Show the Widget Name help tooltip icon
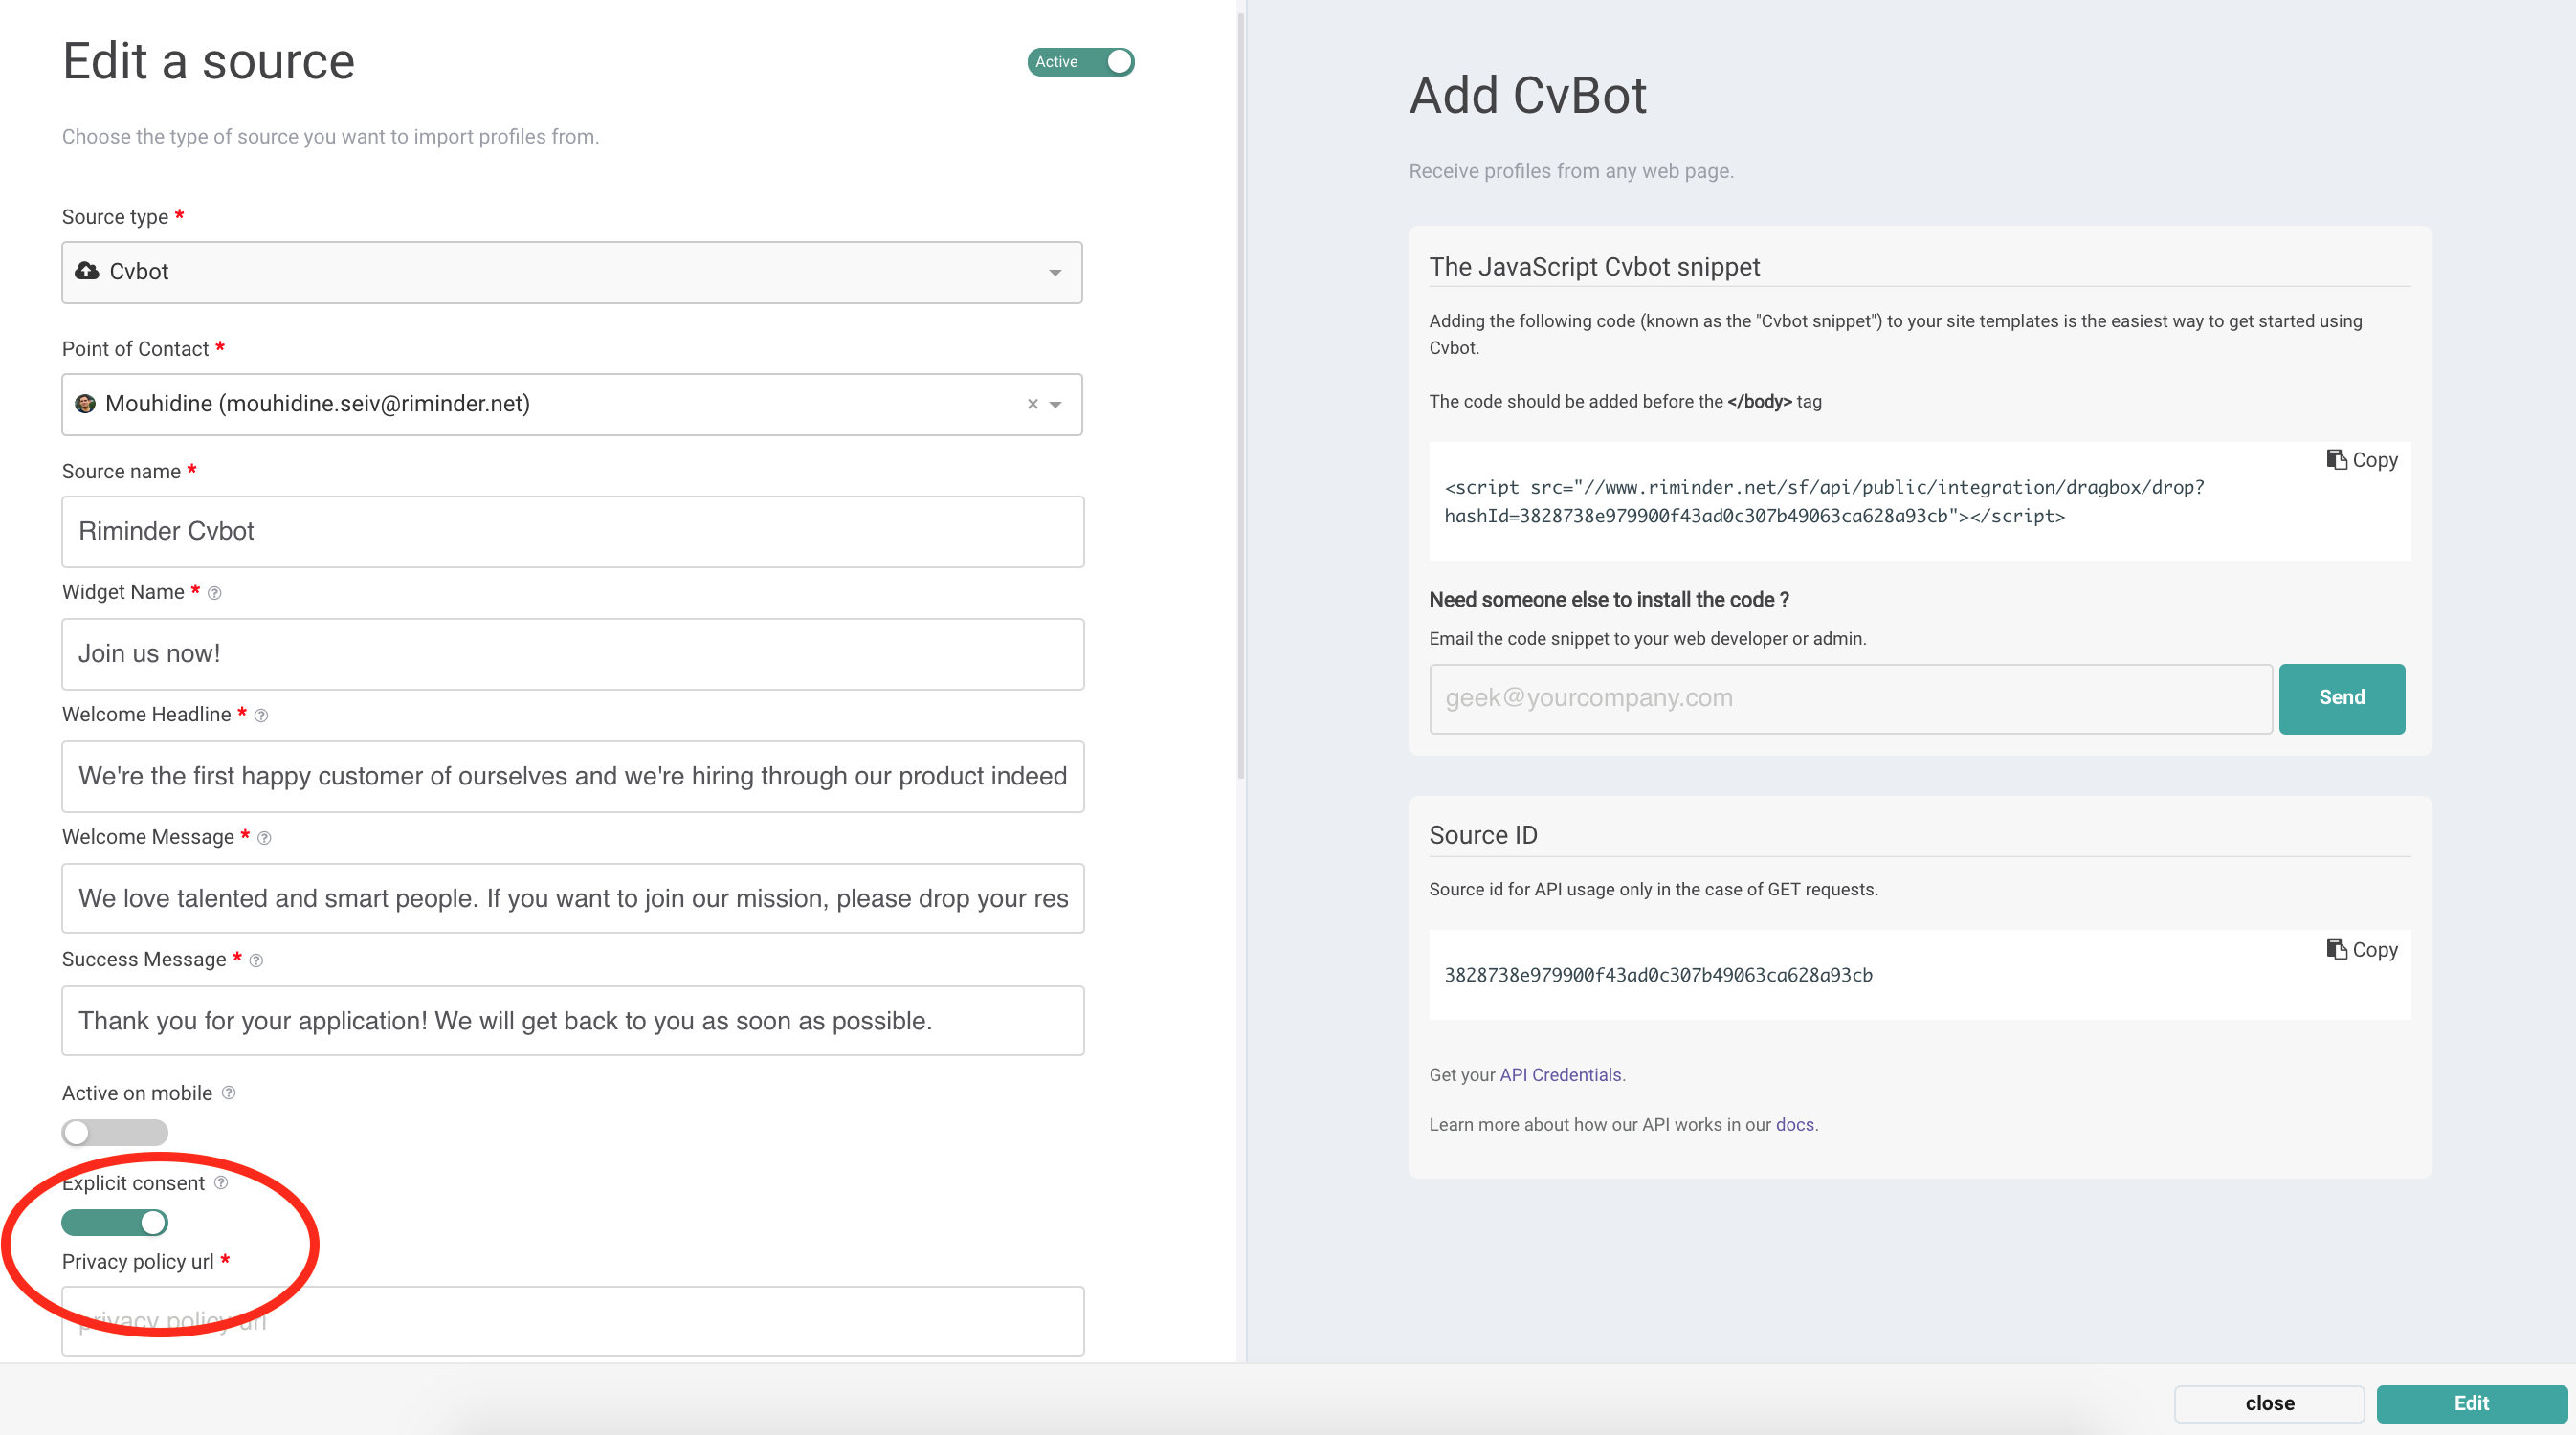The height and width of the screenshot is (1435, 2576). [214, 593]
